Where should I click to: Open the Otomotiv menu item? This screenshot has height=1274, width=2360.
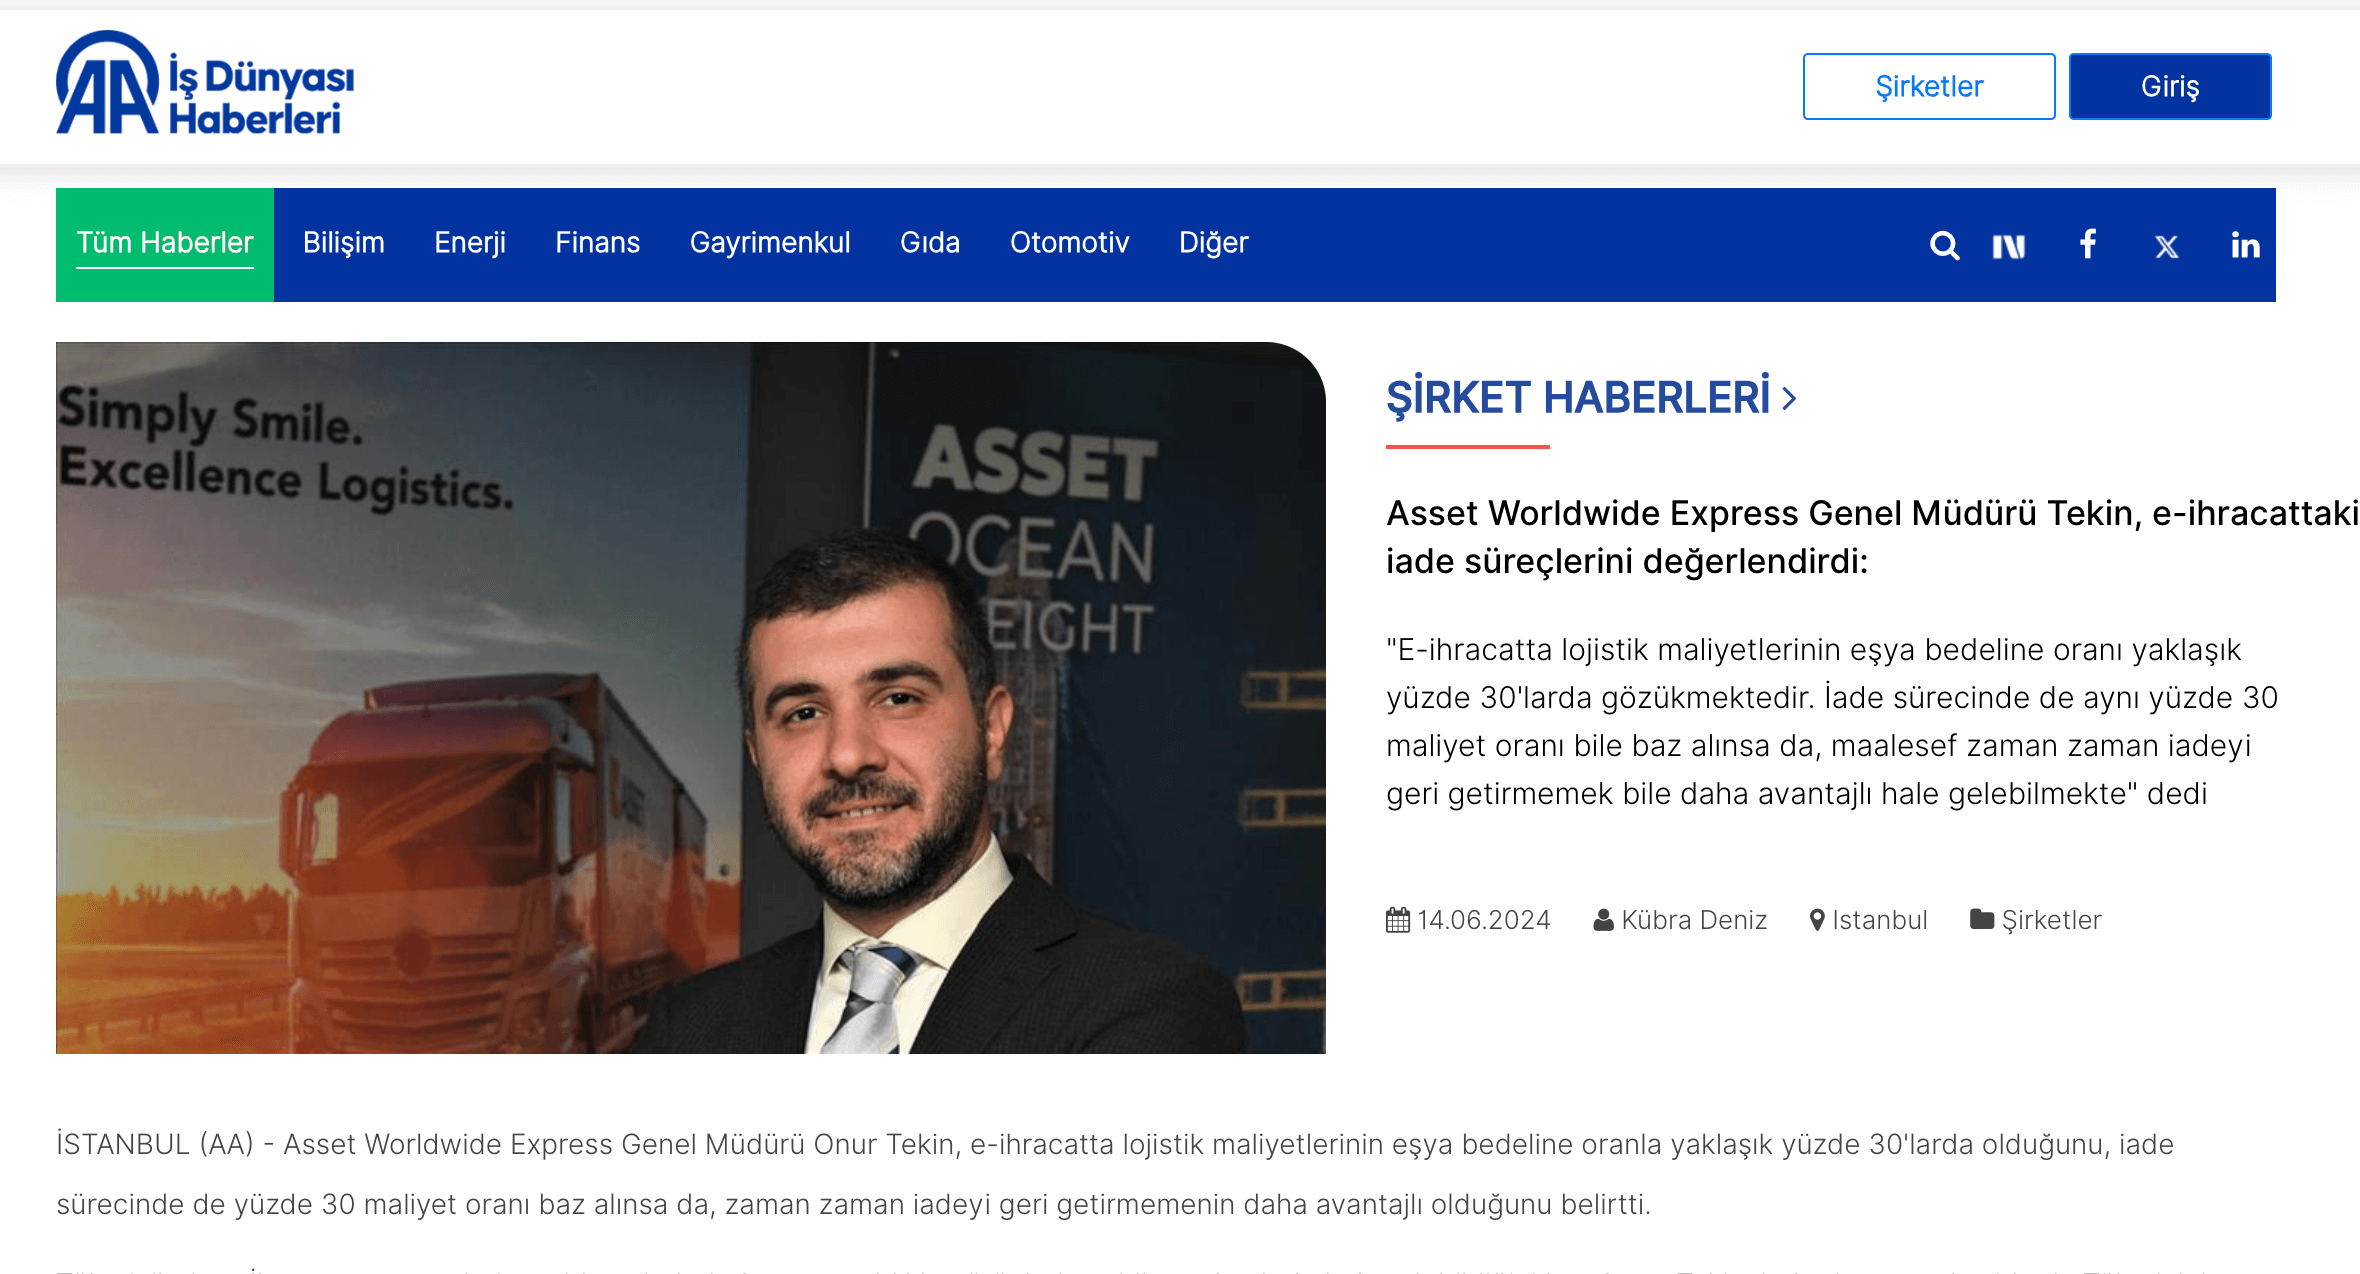pos(1070,243)
